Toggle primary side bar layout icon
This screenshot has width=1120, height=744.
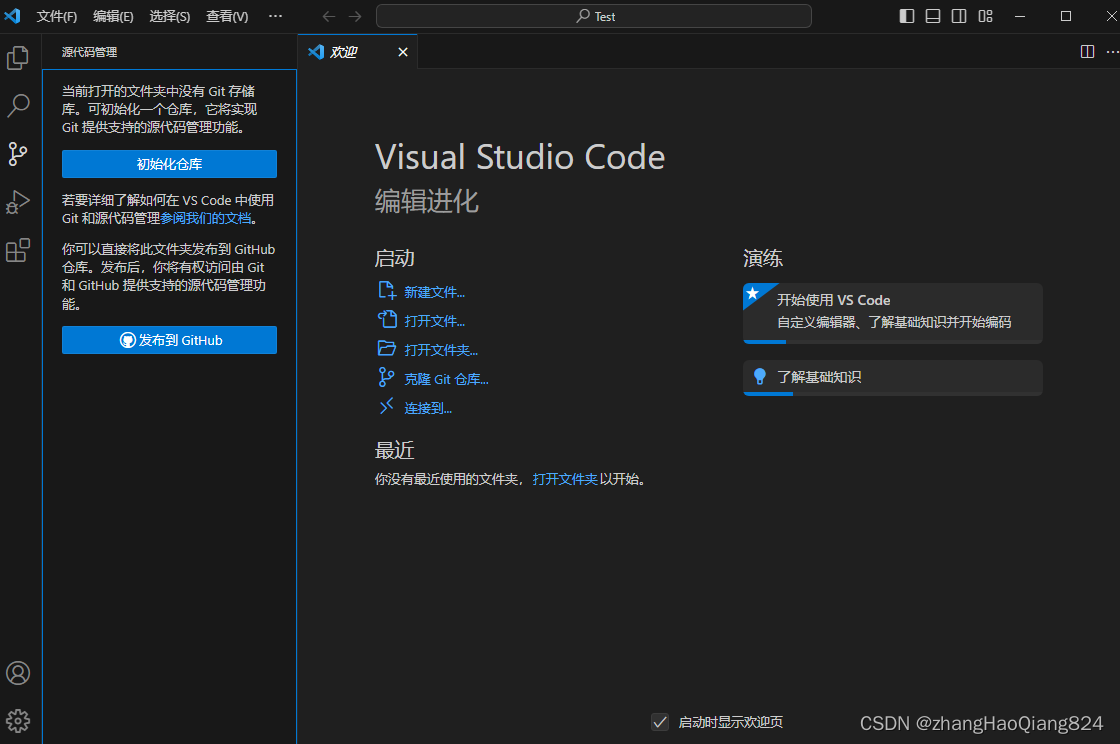coord(906,16)
